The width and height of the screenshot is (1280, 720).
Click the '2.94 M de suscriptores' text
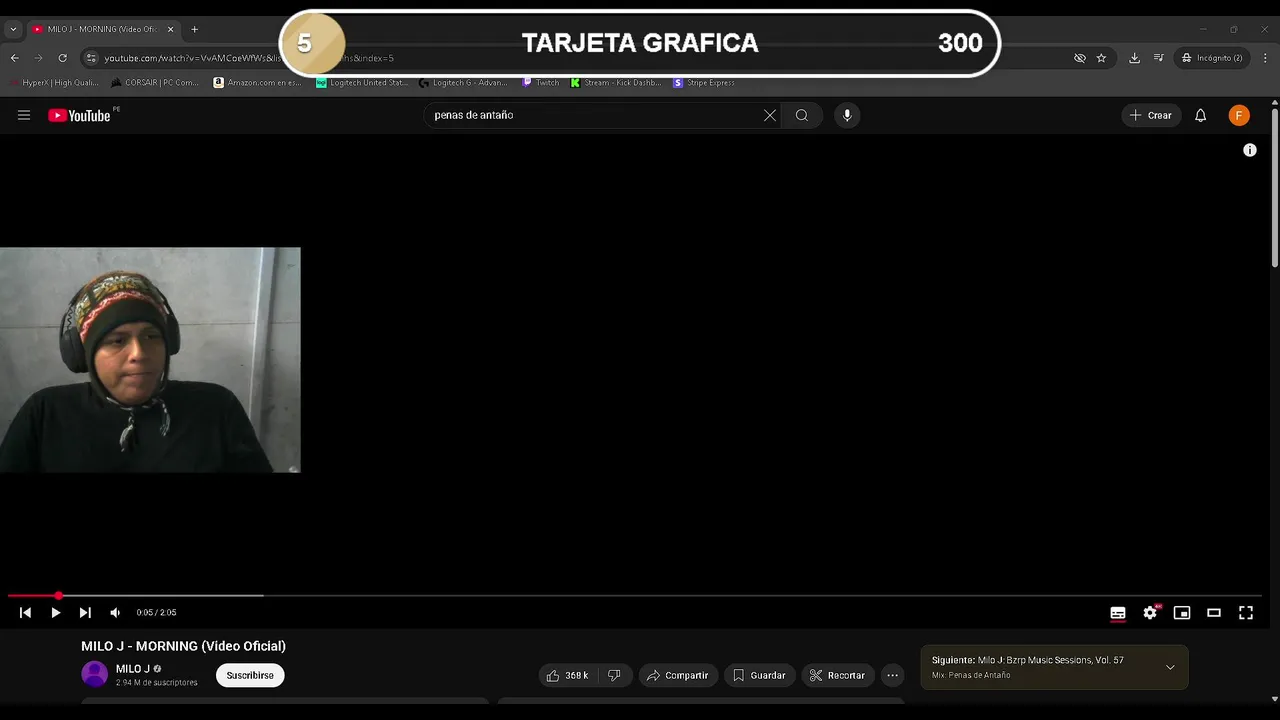coord(156,683)
